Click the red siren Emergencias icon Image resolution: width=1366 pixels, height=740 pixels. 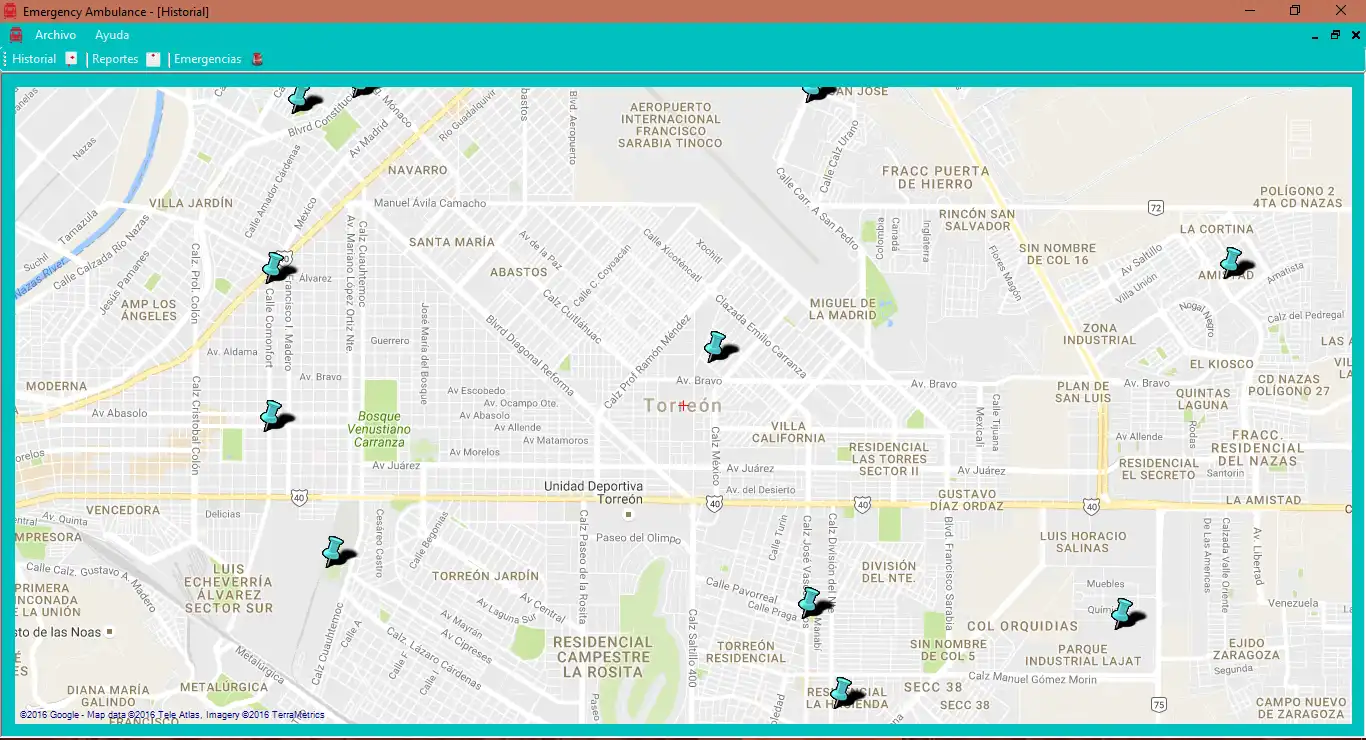[x=258, y=59]
